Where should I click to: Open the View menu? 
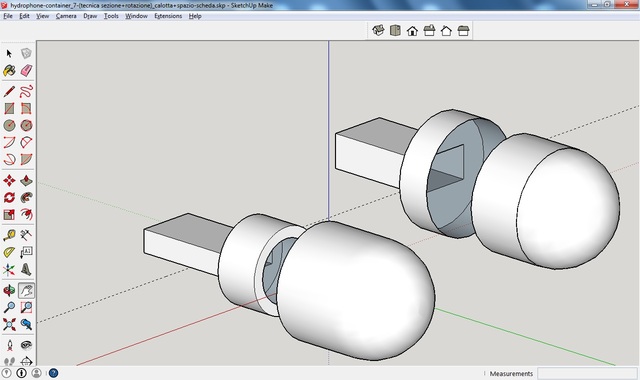point(42,16)
